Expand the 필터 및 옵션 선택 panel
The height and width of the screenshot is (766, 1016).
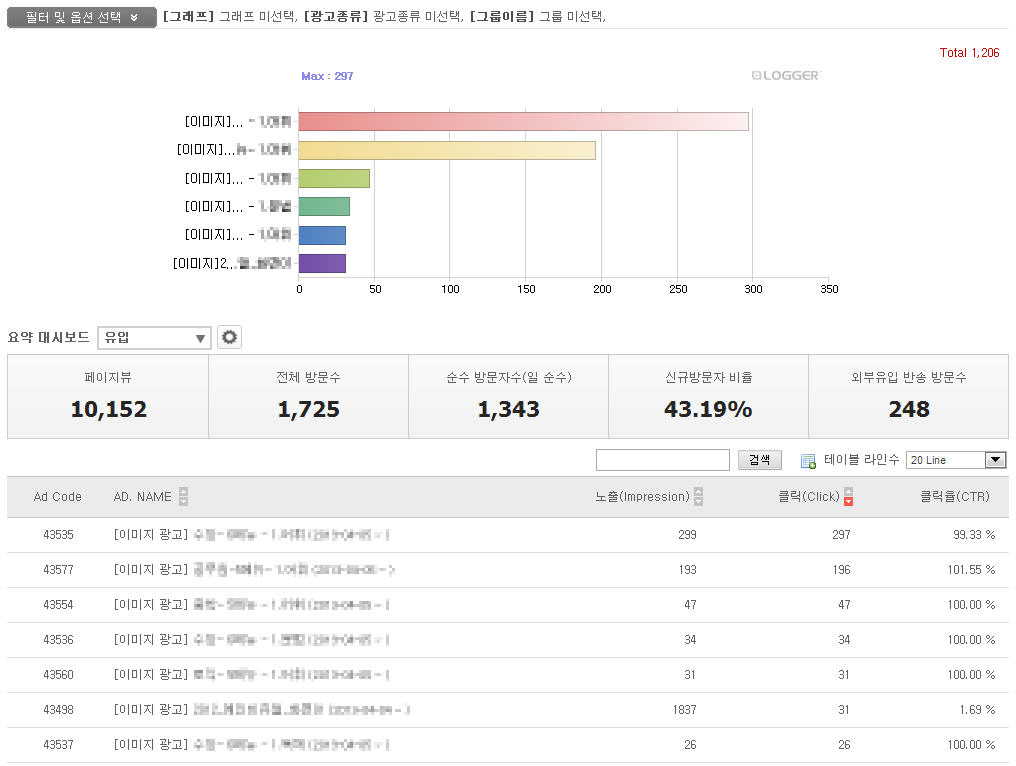click(x=82, y=18)
